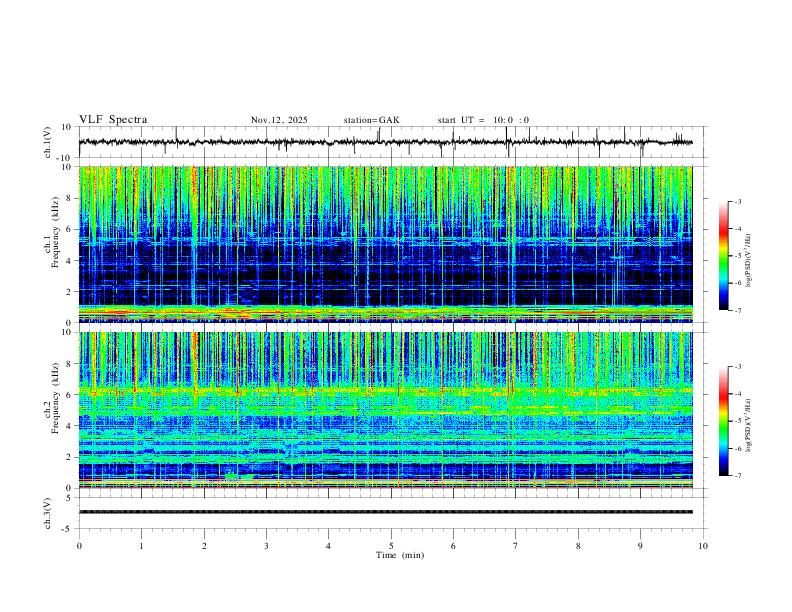Click the "VLF Spectra" plot title
This screenshot has height=612, width=792.
pyautogui.click(x=113, y=120)
